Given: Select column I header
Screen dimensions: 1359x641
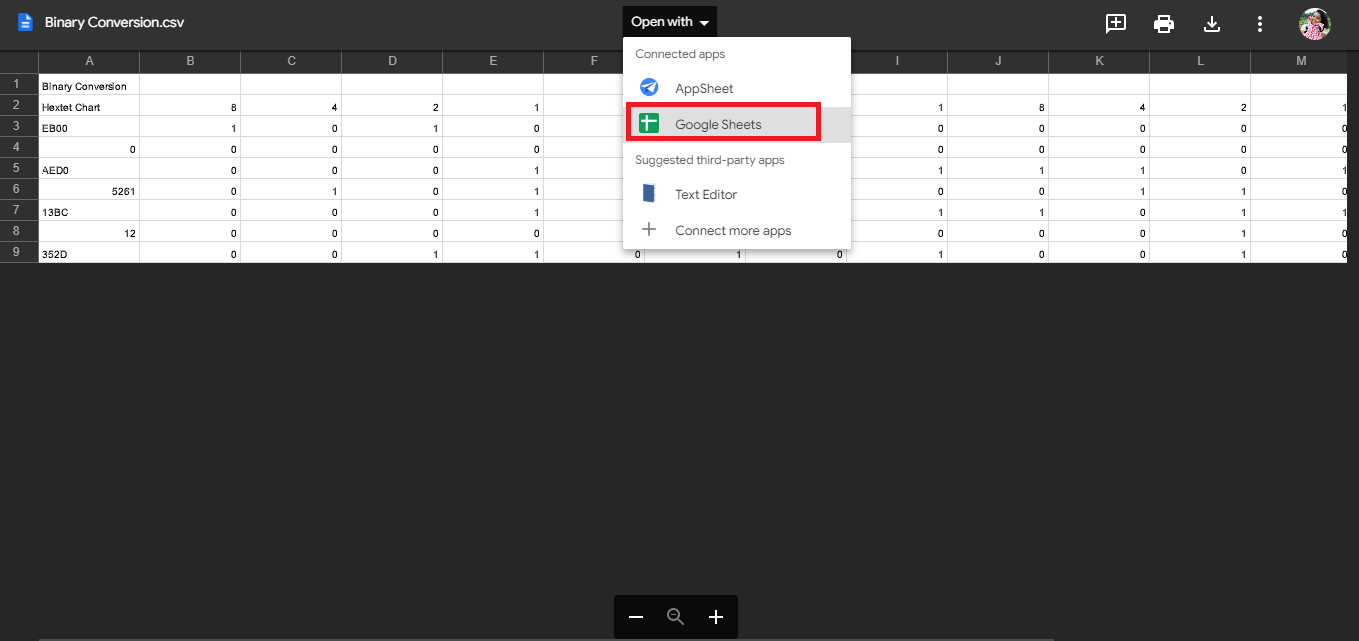Looking at the screenshot, I should click(x=897, y=62).
